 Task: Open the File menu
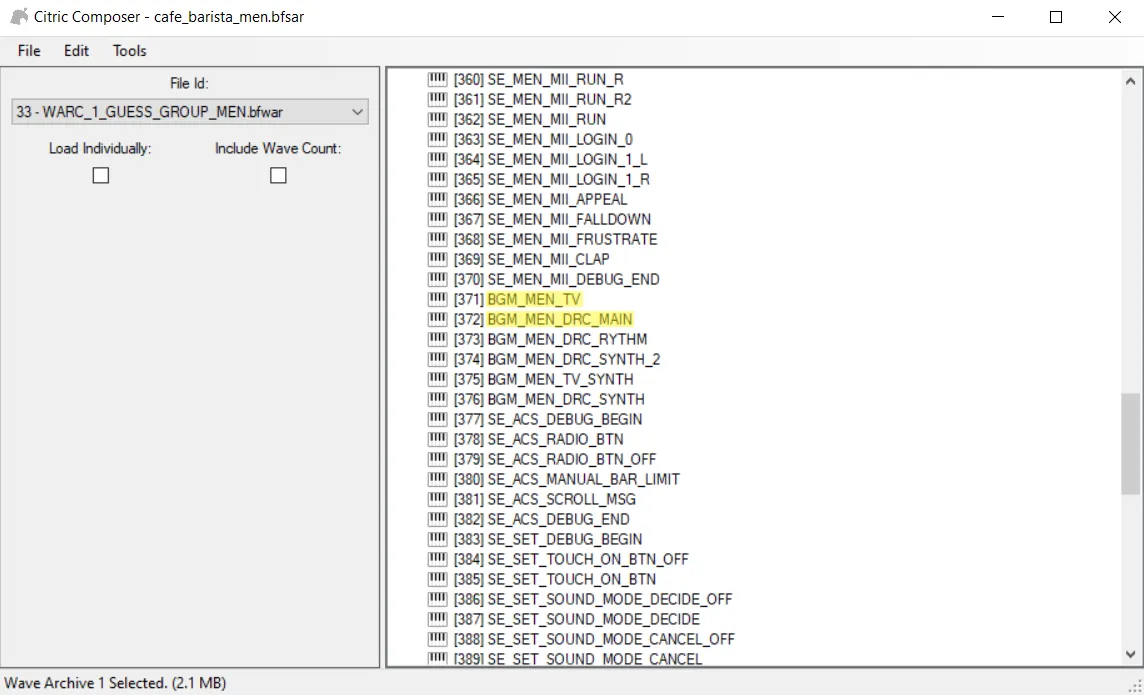coord(29,51)
